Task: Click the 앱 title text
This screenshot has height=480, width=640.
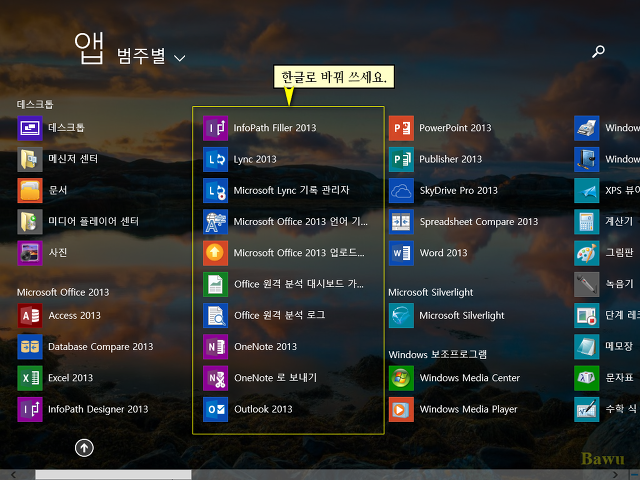Action: coord(89,48)
